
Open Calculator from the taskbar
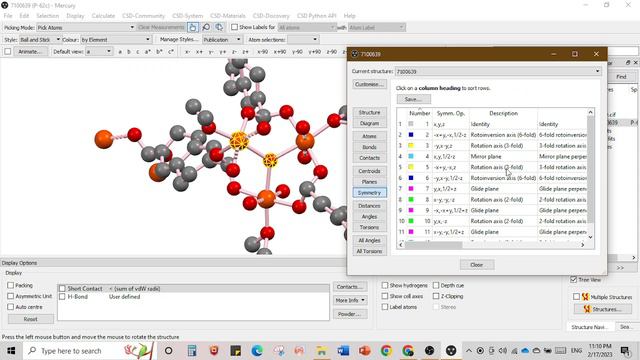pyautogui.click(x=192, y=351)
